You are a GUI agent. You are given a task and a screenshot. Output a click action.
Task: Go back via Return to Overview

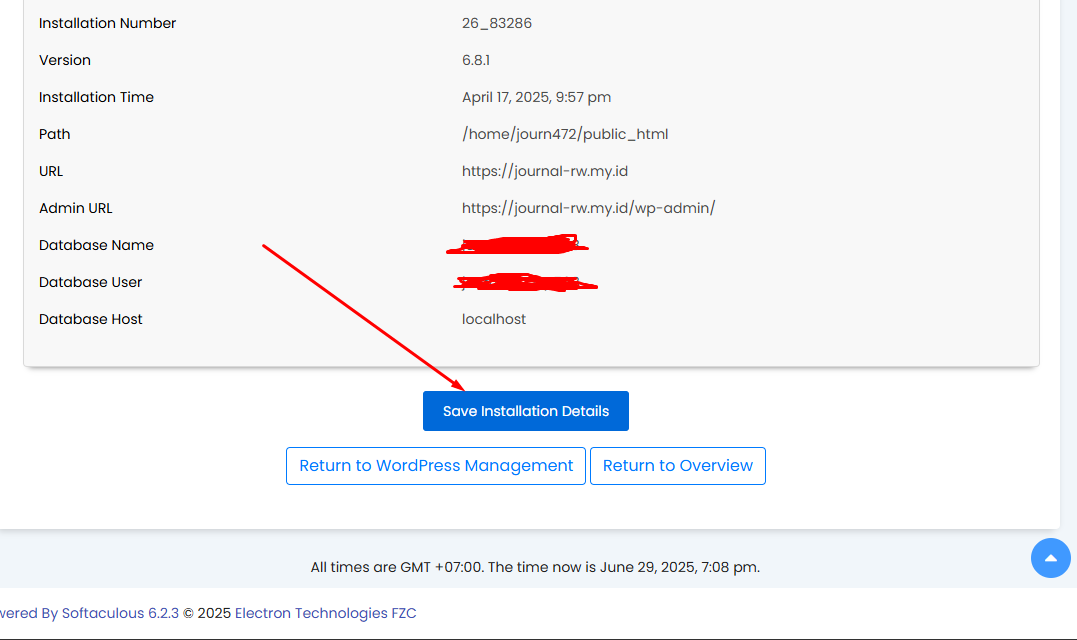[x=677, y=466]
